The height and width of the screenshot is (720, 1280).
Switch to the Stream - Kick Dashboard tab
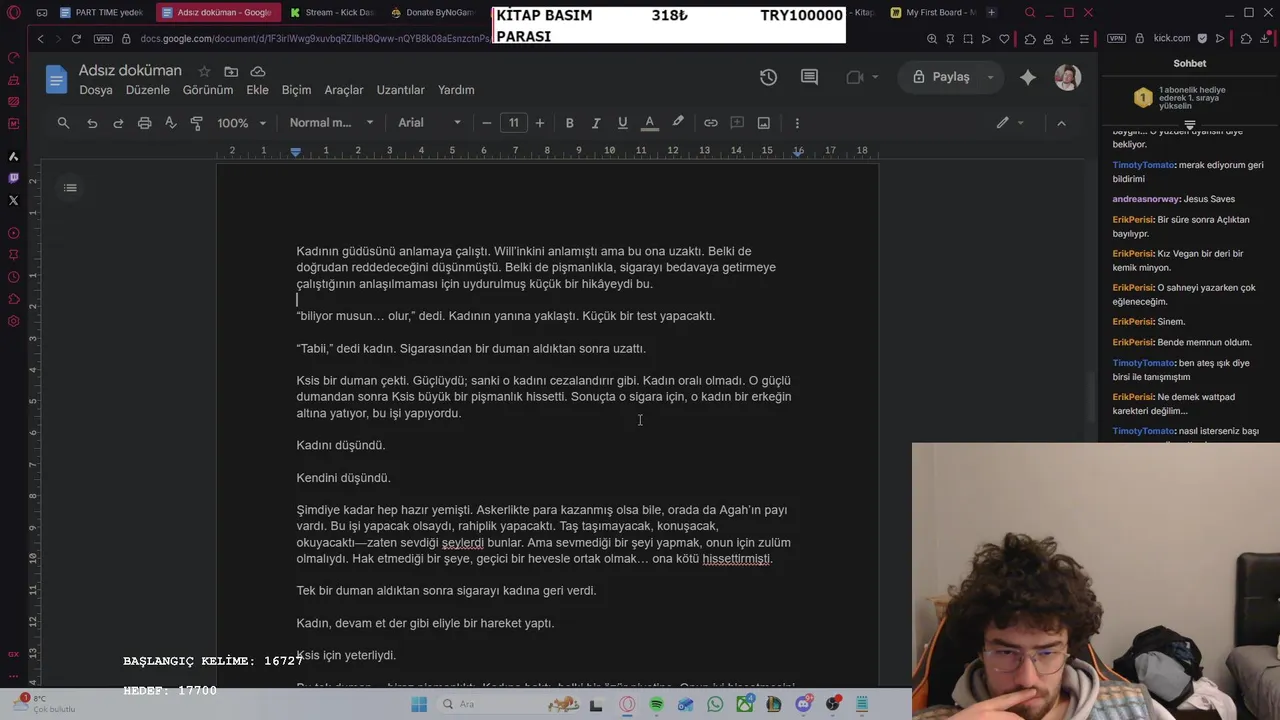pos(331,12)
